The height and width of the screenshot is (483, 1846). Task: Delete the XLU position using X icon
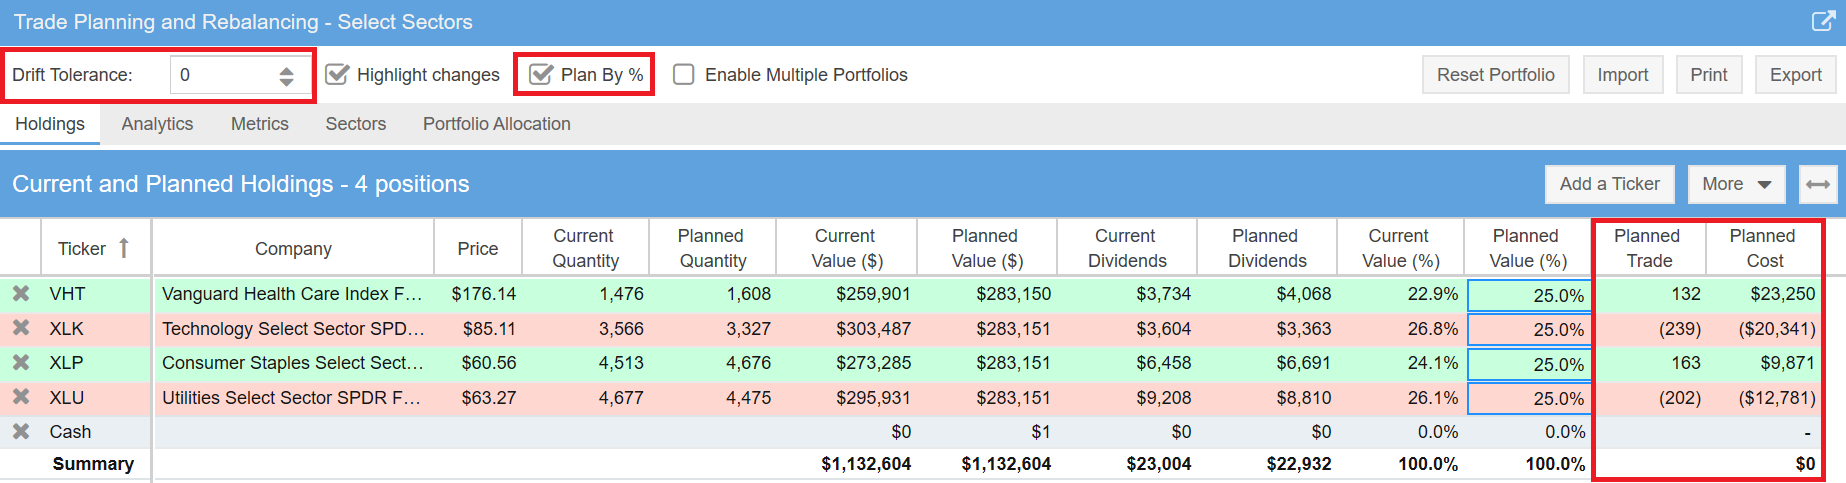[21, 397]
